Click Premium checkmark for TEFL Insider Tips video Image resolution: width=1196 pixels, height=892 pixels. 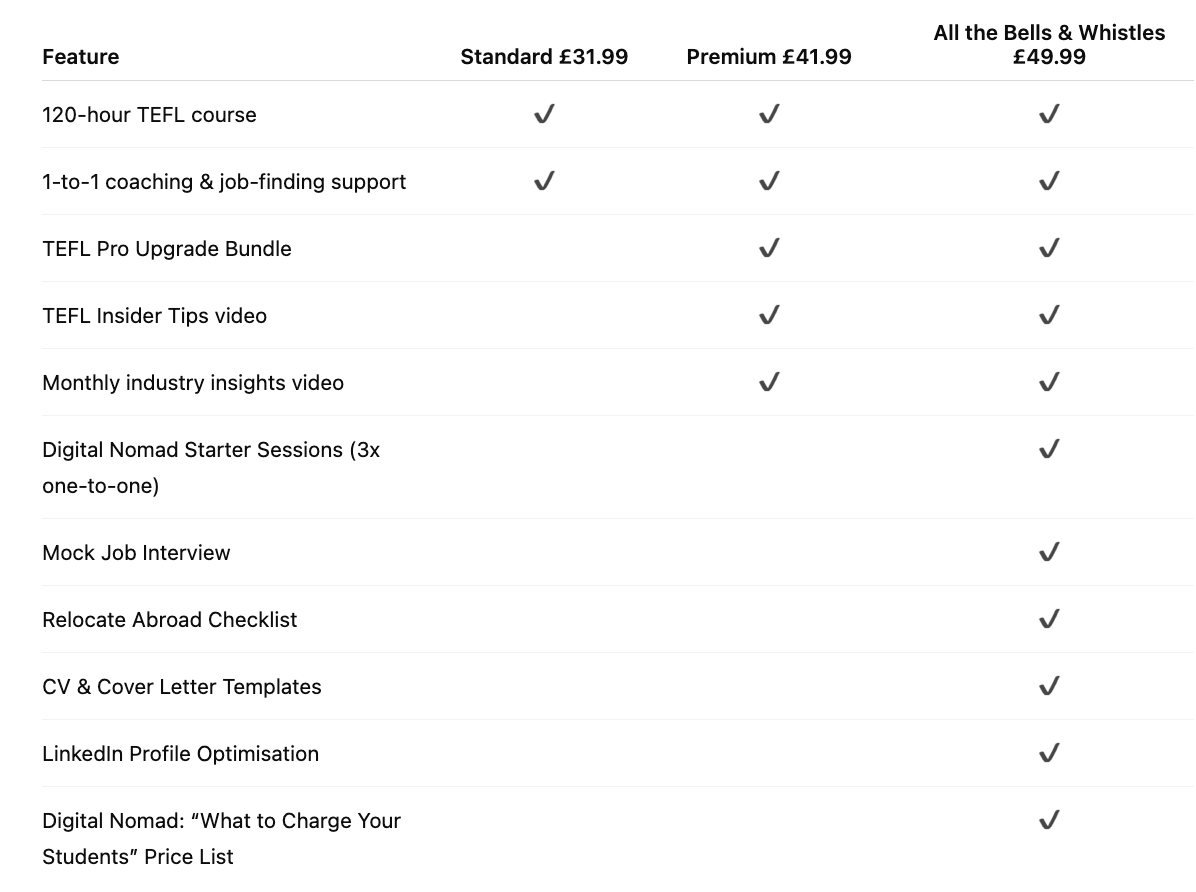[x=769, y=316]
